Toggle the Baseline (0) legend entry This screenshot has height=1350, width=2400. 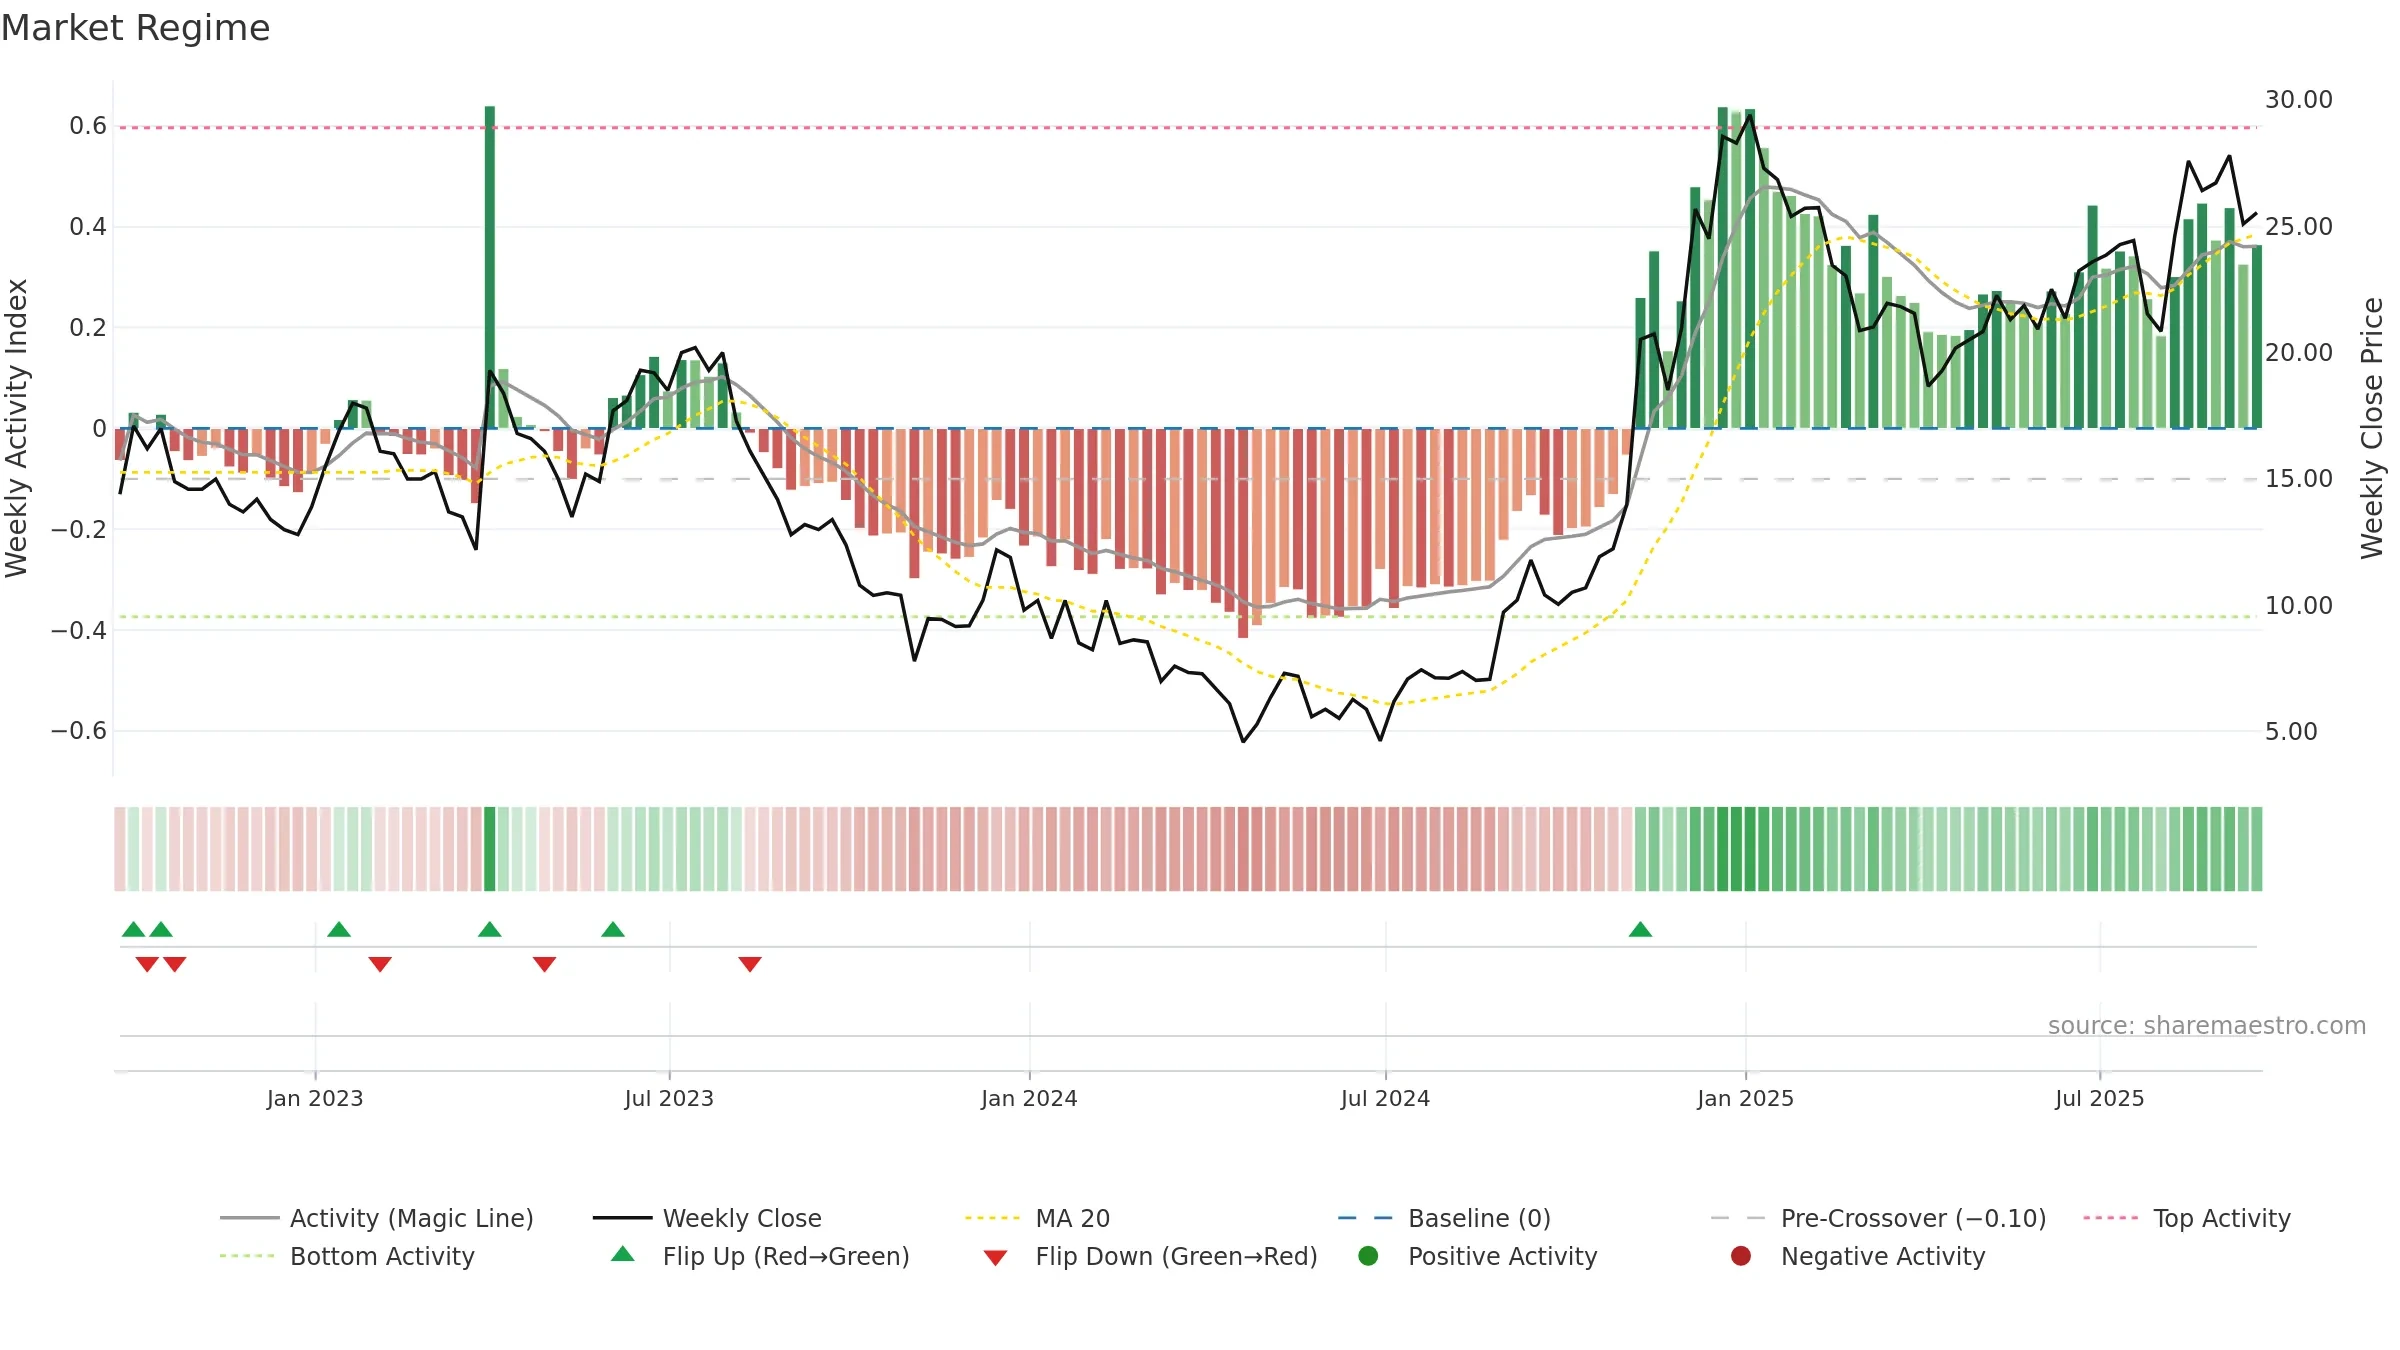[x=1444, y=1218]
